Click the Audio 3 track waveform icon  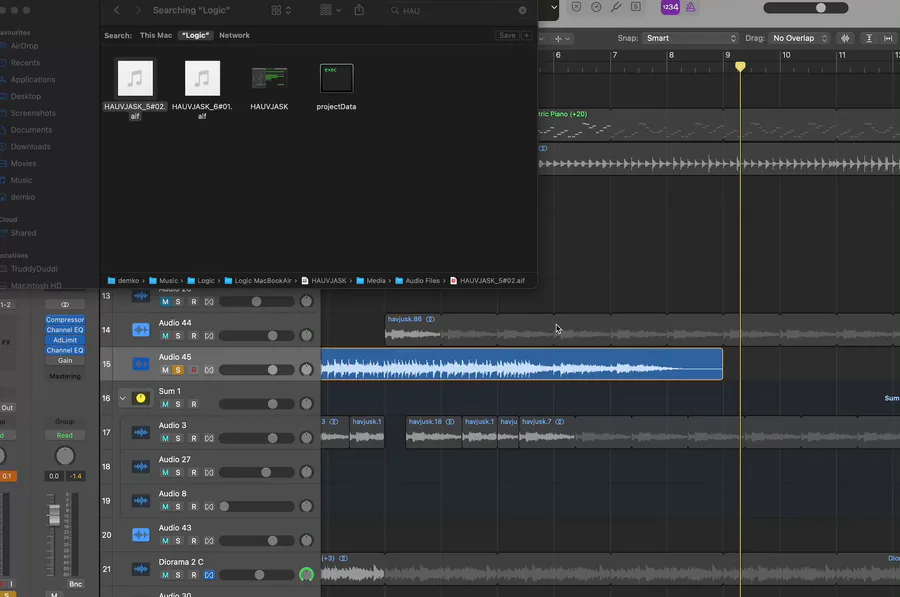[141, 432]
